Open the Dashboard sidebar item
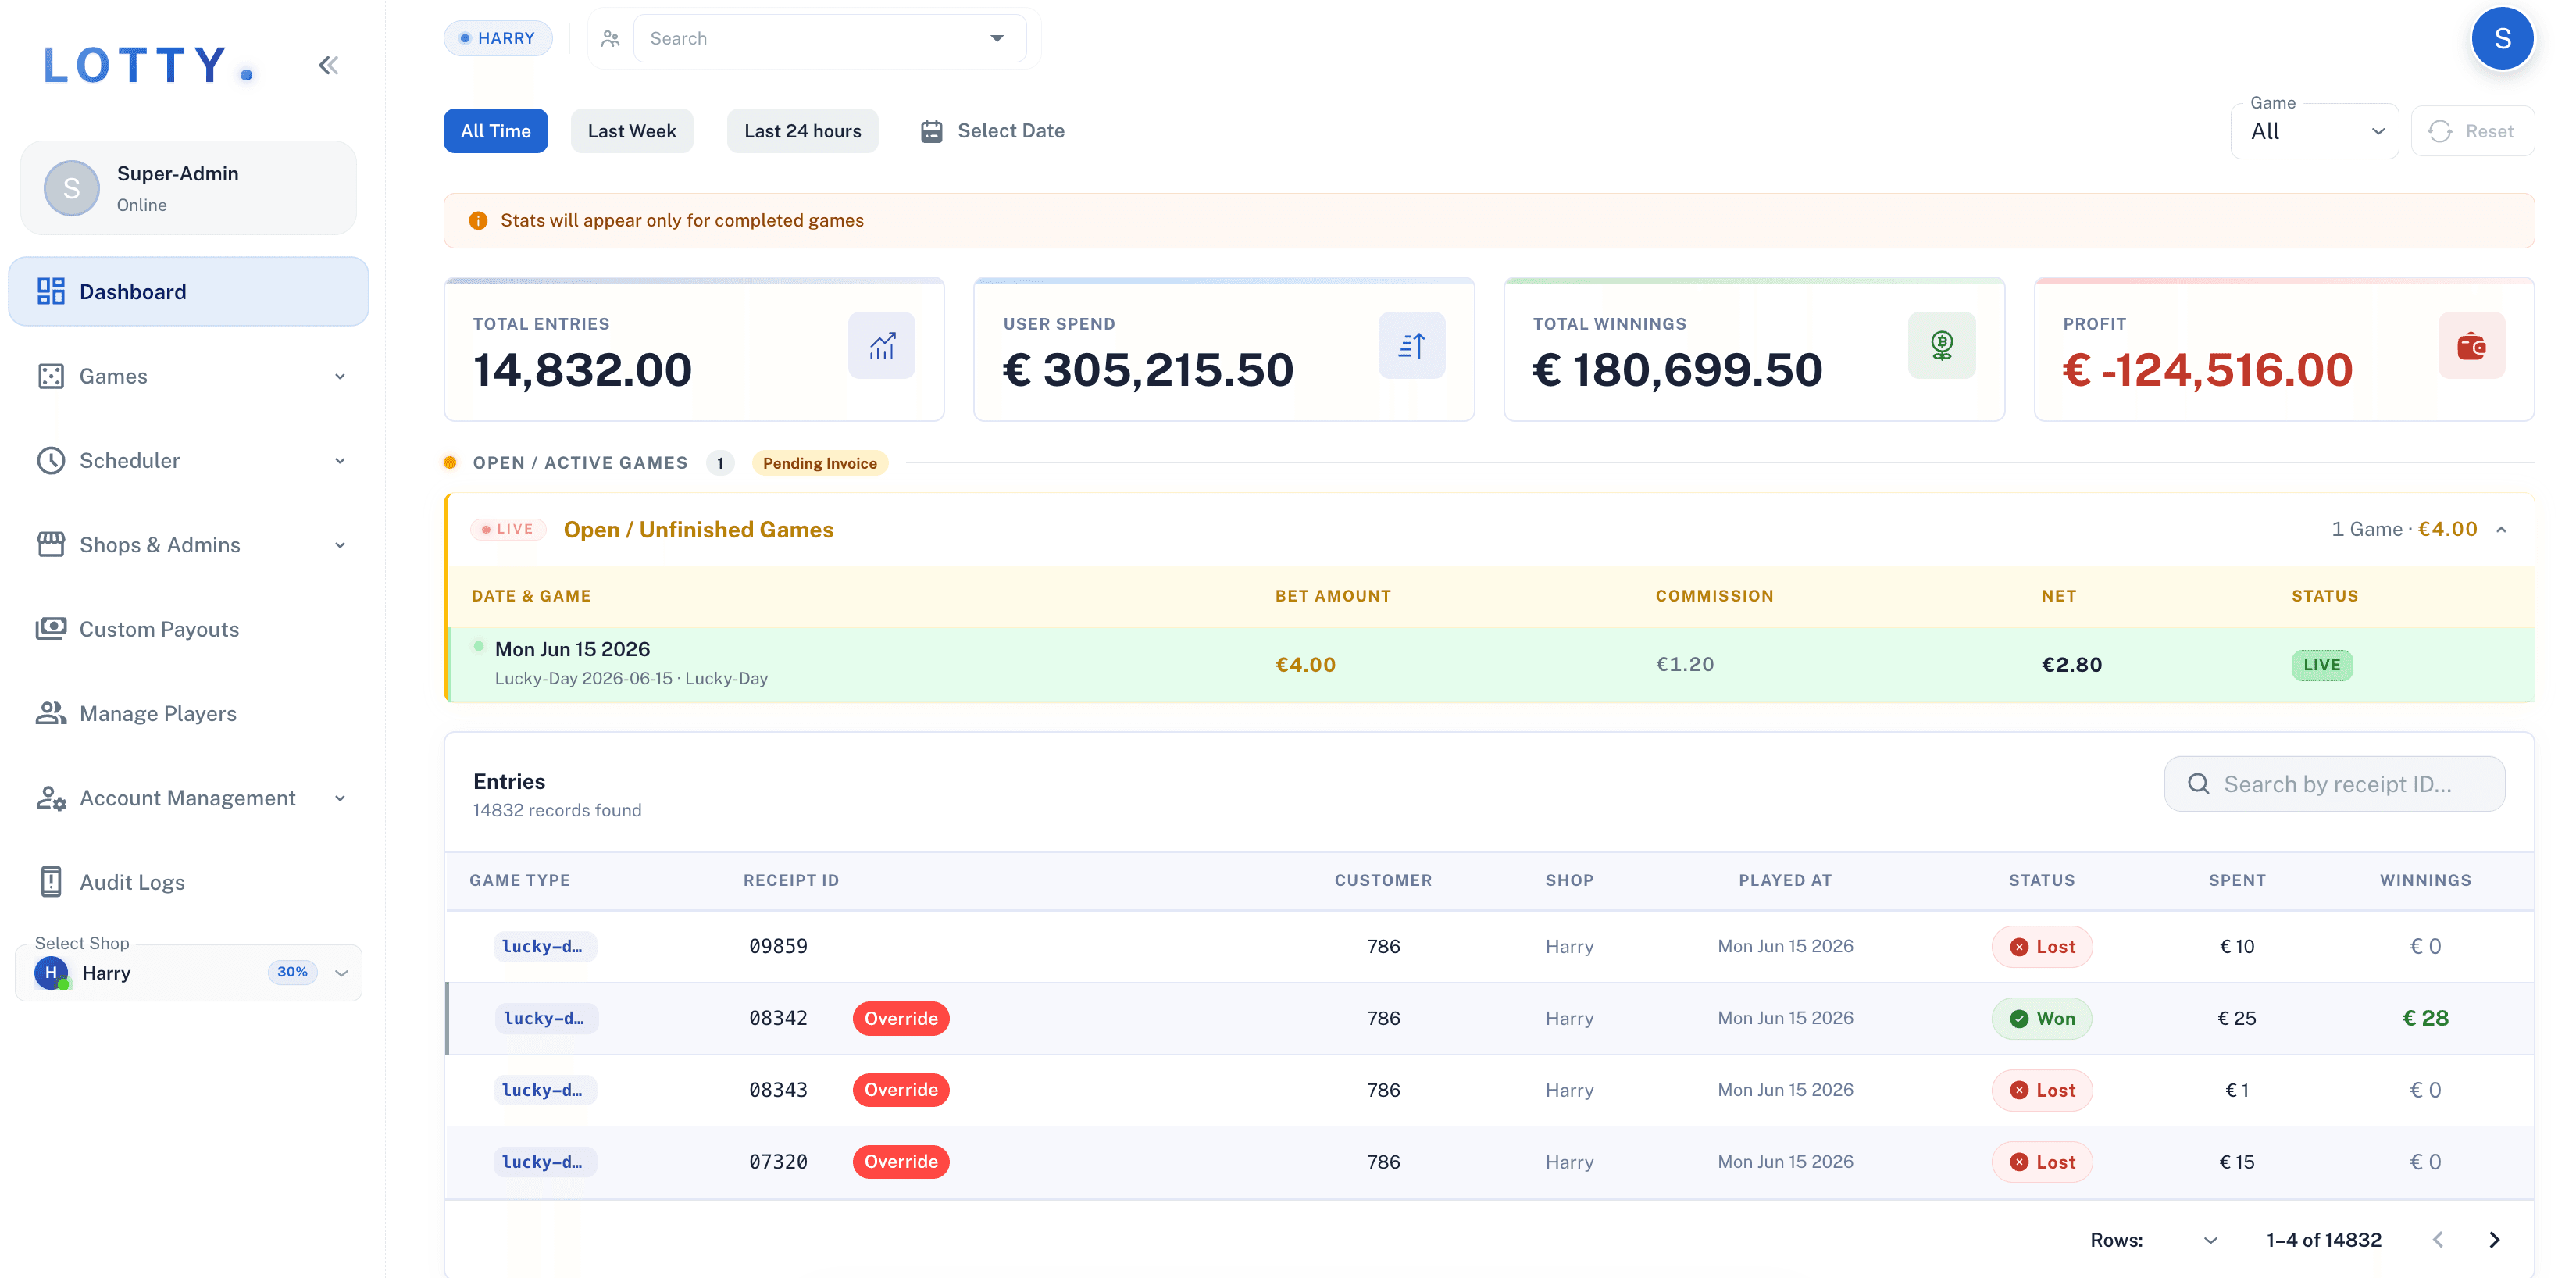2576x1278 pixels. point(188,292)
